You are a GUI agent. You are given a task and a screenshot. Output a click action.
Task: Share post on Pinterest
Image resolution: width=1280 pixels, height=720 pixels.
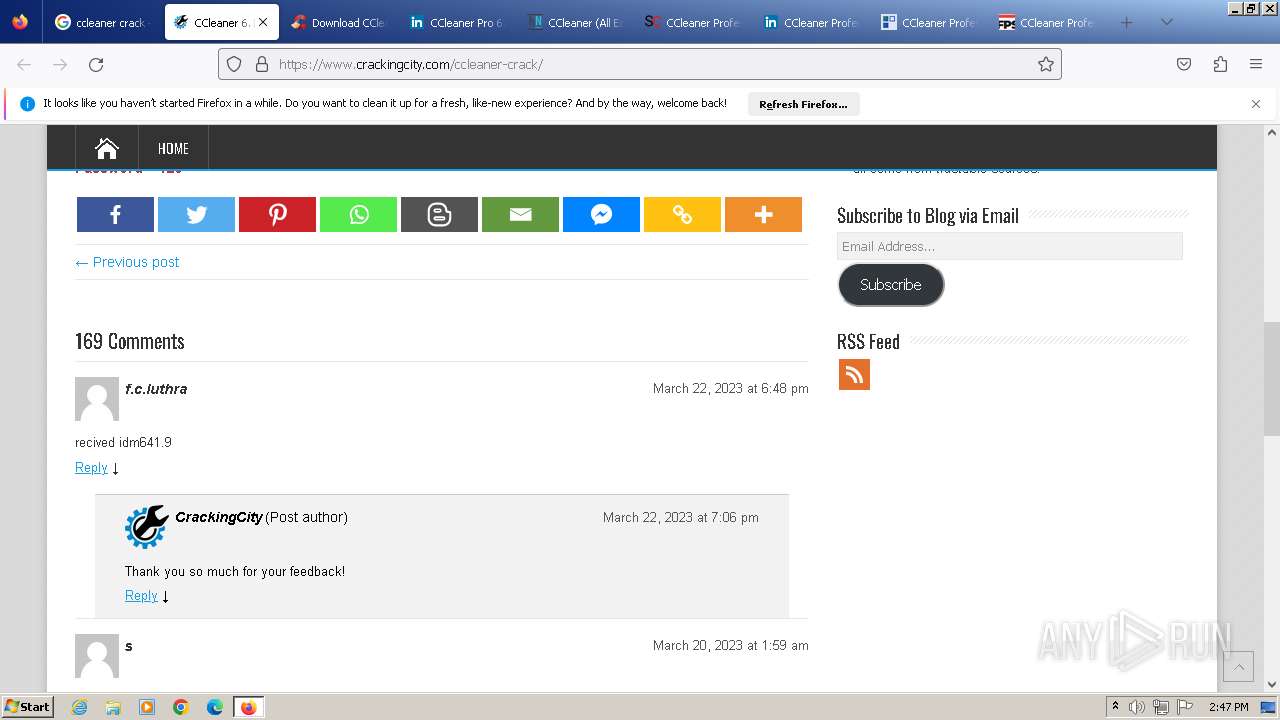click(277, 214)
